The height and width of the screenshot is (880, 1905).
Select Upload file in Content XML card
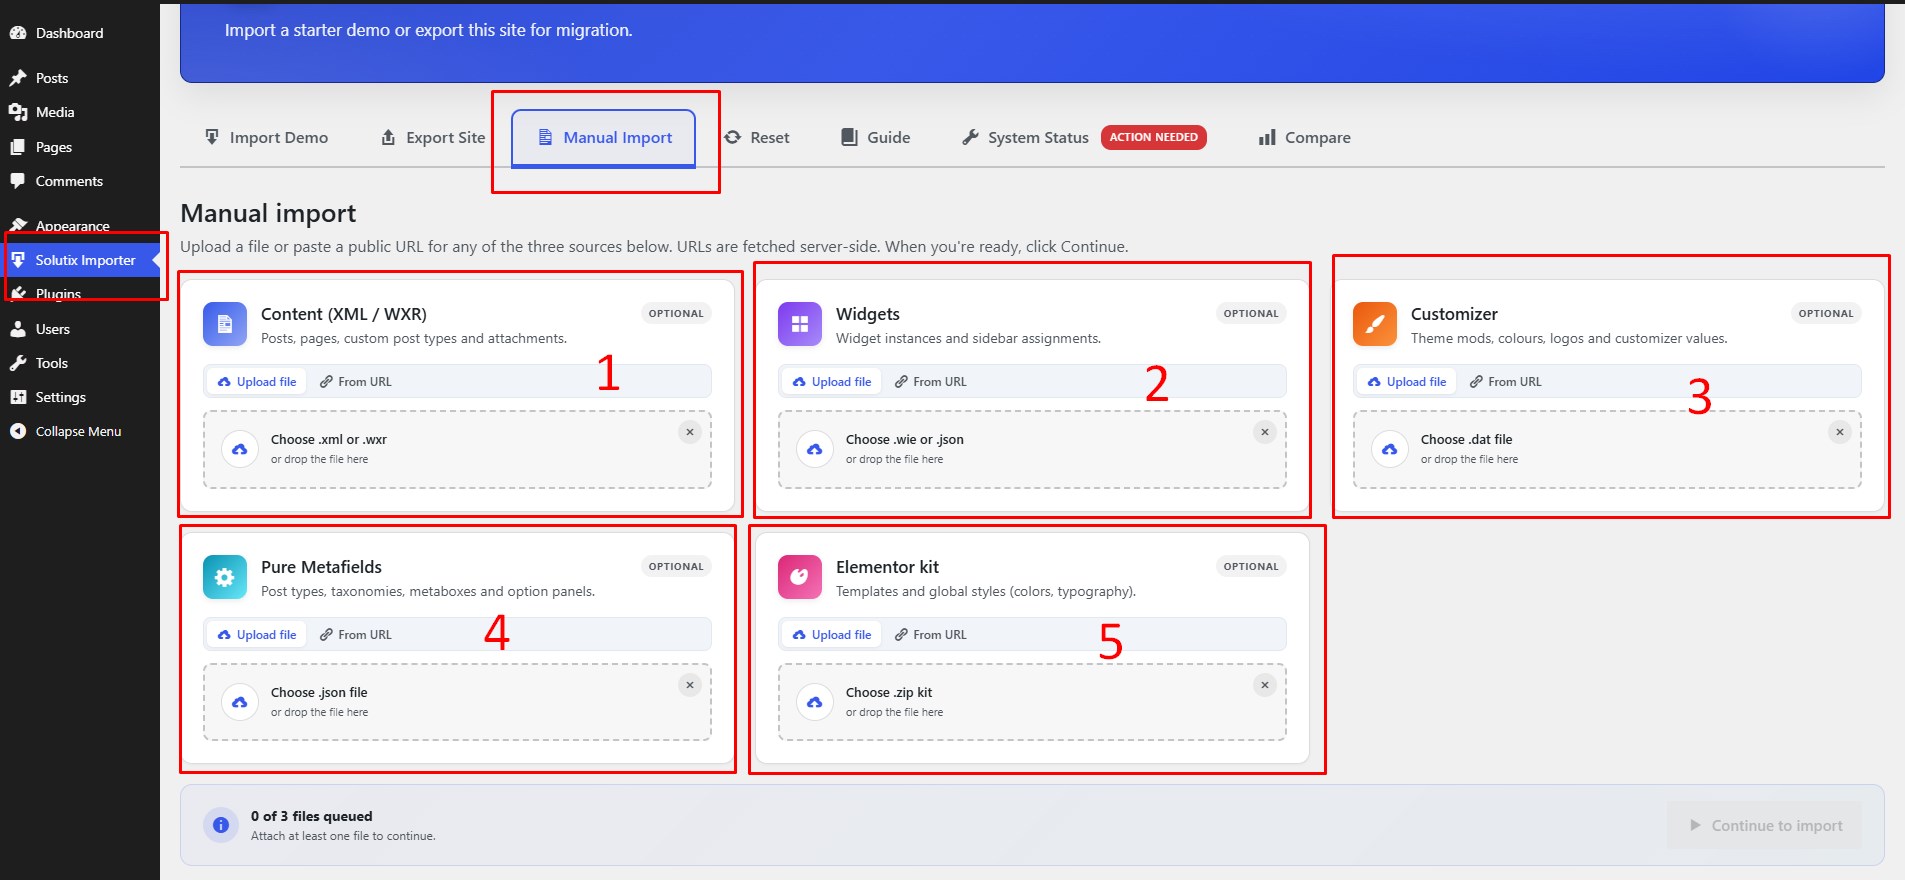(x=257, y=382)
